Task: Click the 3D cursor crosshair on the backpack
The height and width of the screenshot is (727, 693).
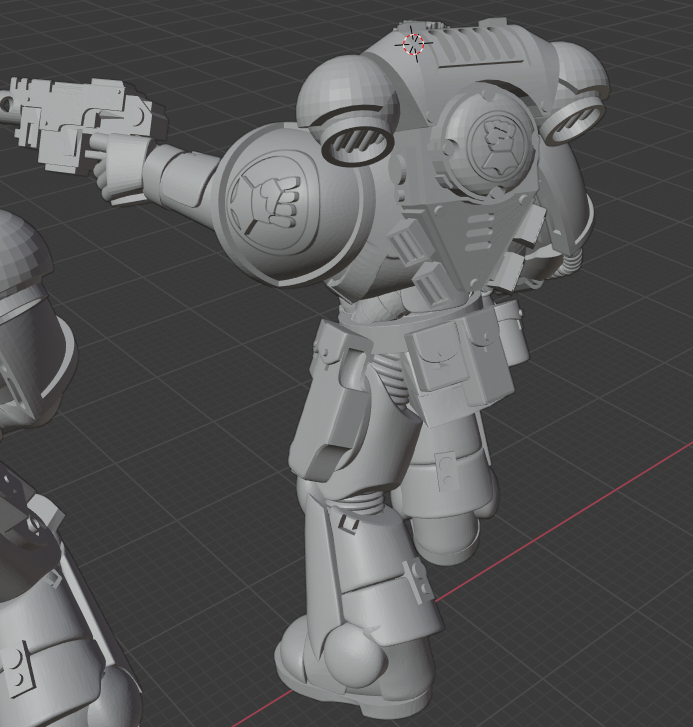Action: [413, 43]
